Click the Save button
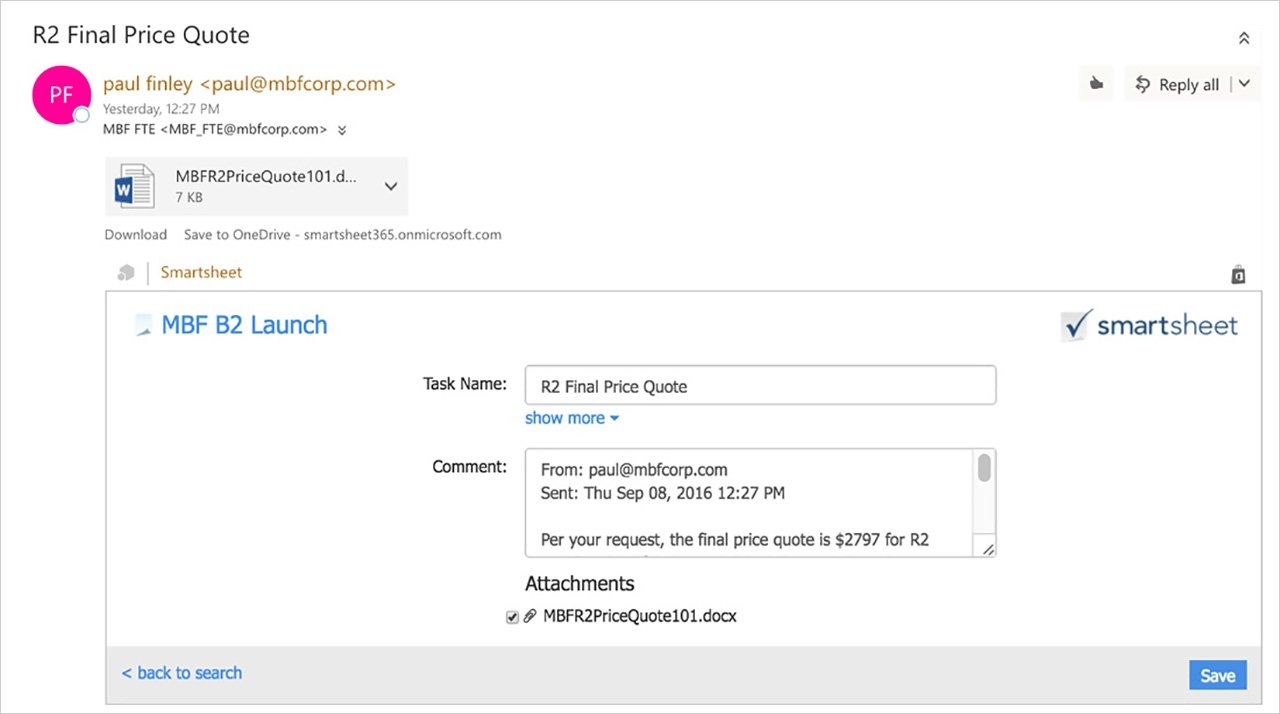The width and height of the screenshot is (1280, 714). (x=1217, y=675)
